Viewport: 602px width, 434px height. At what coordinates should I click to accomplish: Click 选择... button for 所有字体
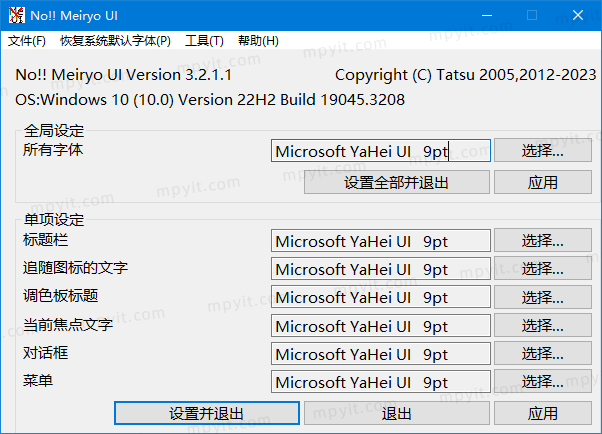[x=542, y=151]
